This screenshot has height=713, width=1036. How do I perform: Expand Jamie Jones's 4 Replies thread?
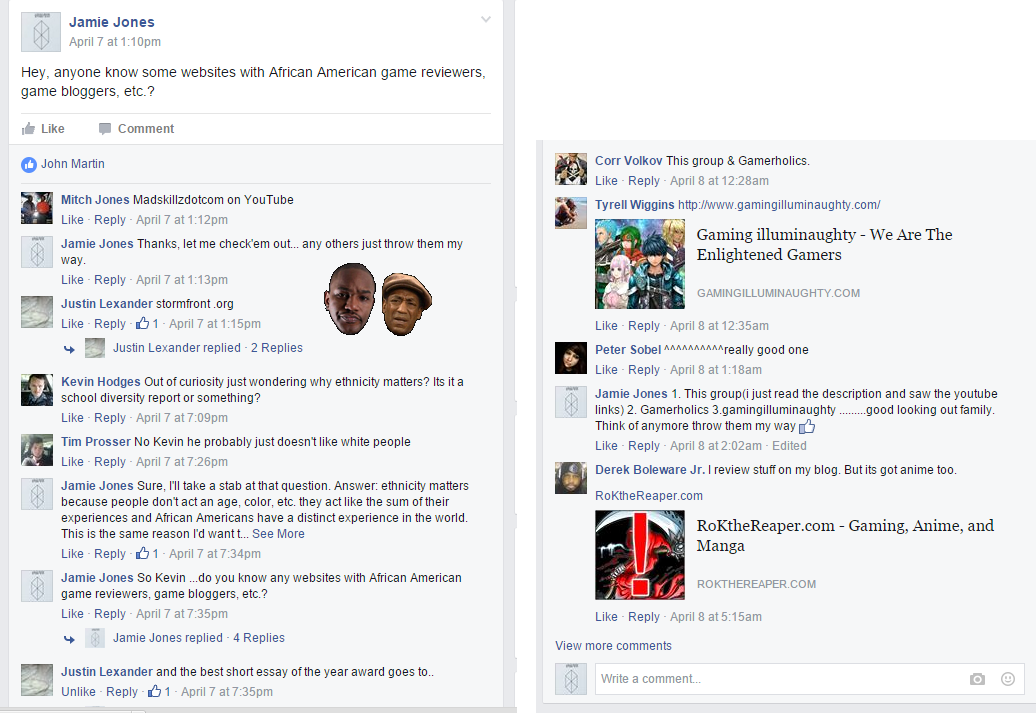[x=258, y=638]
